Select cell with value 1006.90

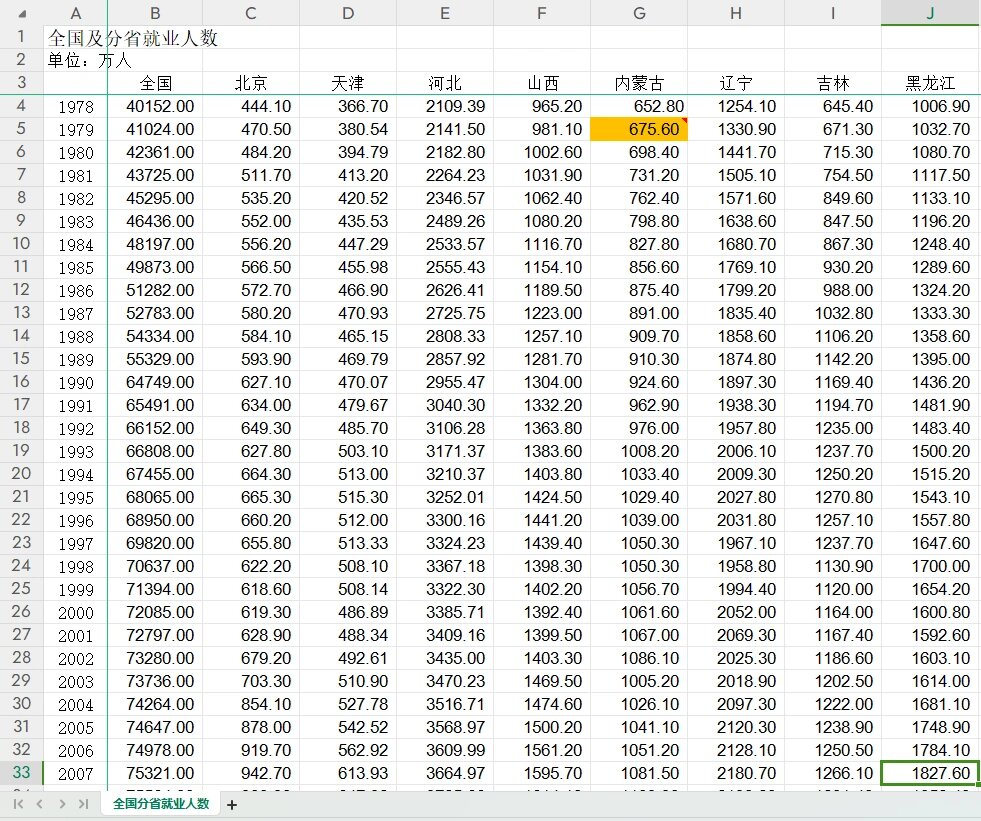[930, 106]
